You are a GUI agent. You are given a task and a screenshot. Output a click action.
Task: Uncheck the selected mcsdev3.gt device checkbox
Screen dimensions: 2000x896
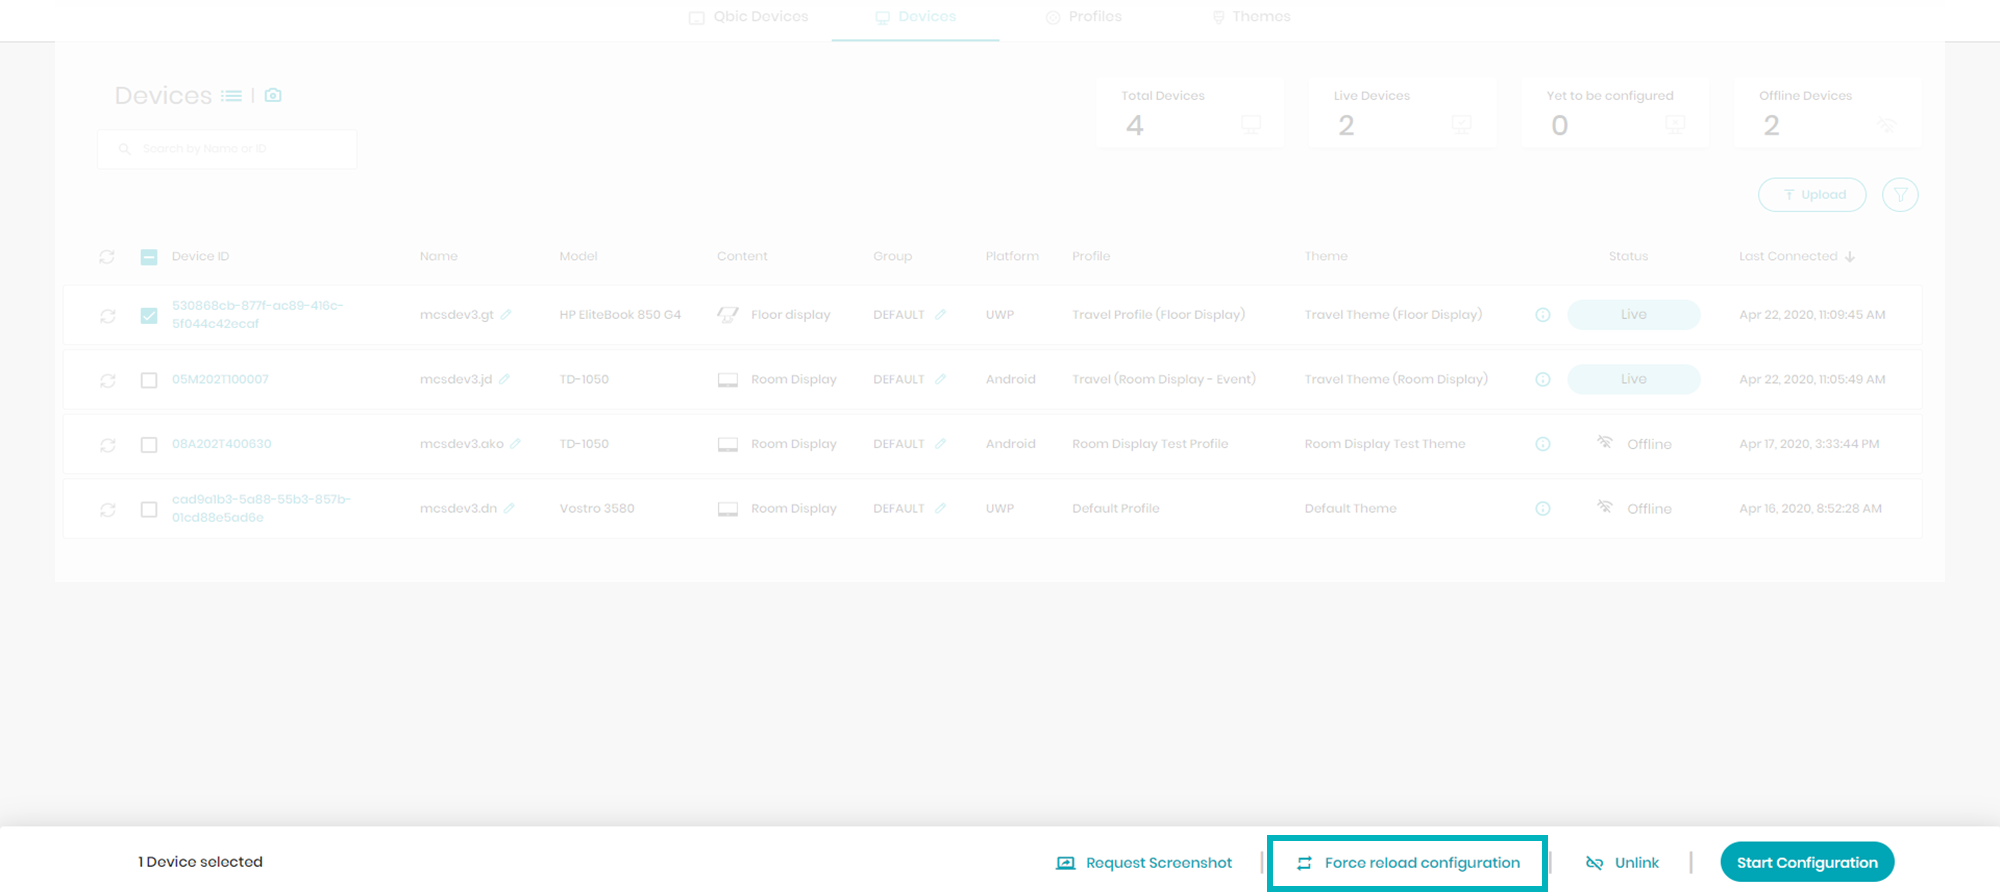(149, 316)
